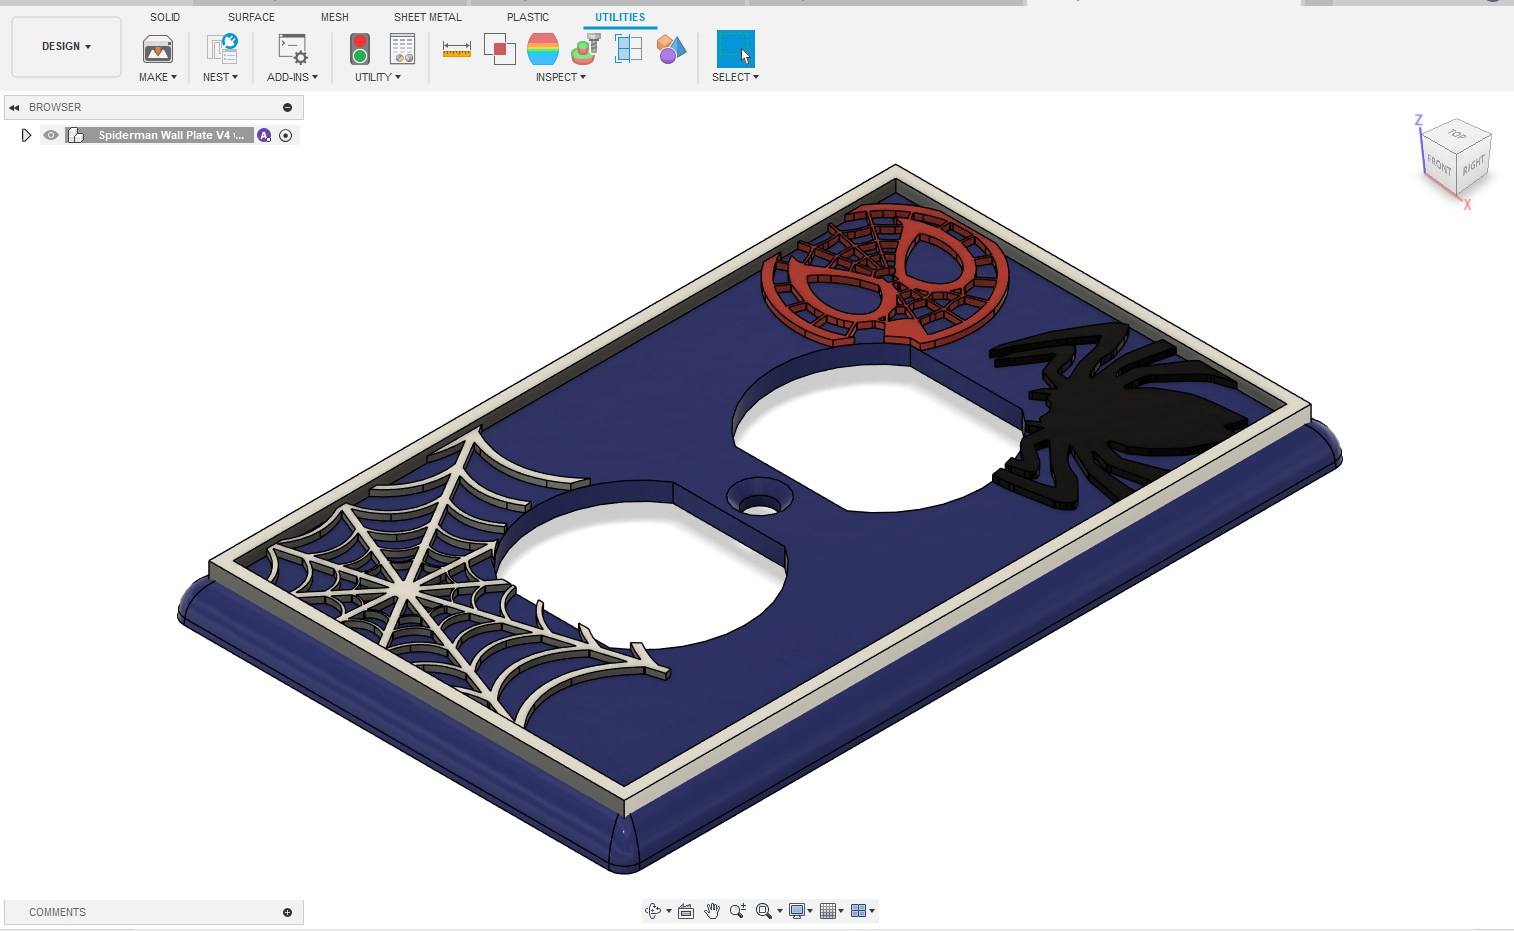Open the Display Settings monitor icon
This screenshot has height=931, width=1514.
[797, 911]
